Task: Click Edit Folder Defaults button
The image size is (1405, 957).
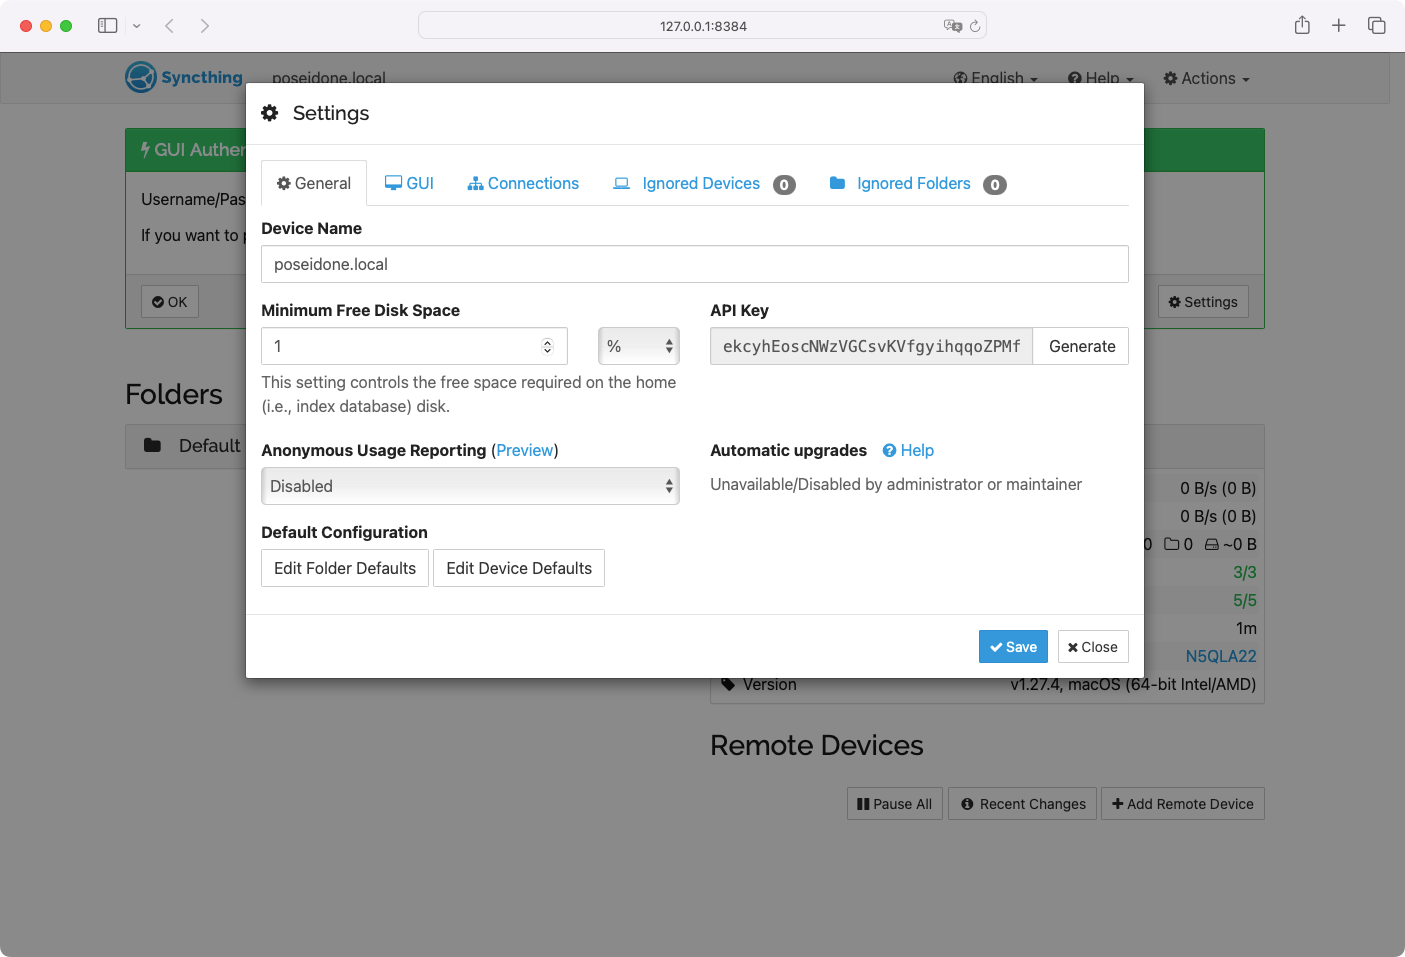Action: [x=345, y=569]
